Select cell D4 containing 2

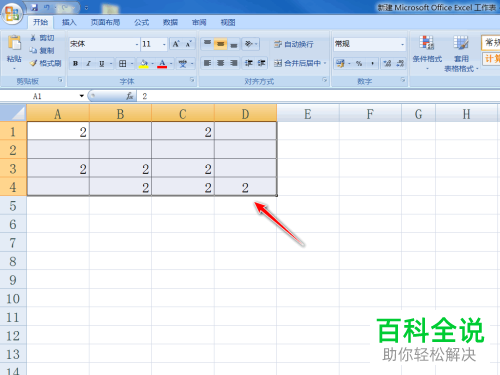click(246, 187)
